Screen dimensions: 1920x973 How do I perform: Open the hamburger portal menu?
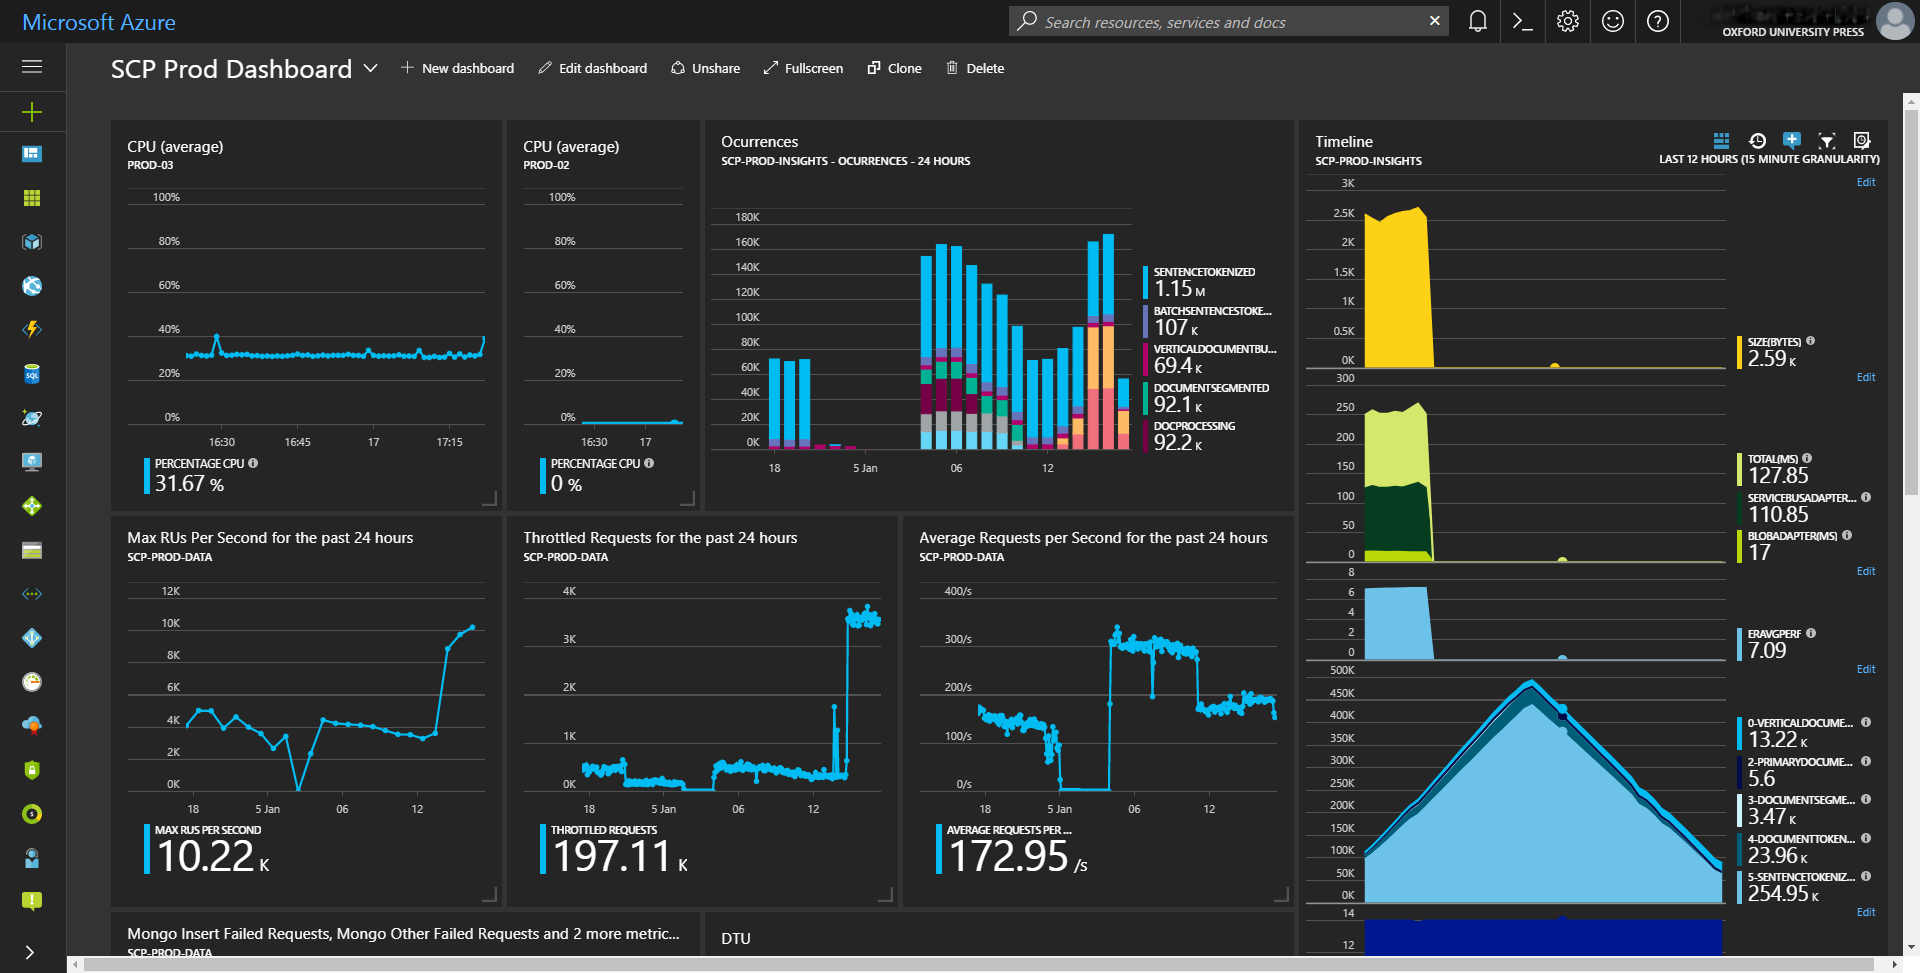pos(32,67)
